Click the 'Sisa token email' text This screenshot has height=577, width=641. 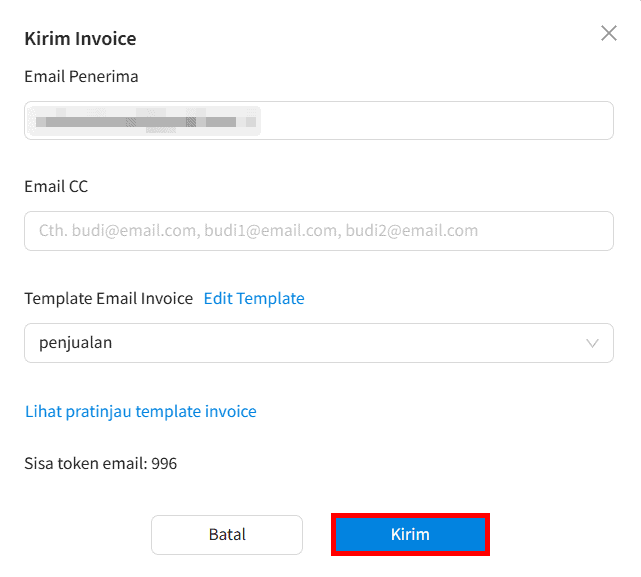(x=85, y=463)
